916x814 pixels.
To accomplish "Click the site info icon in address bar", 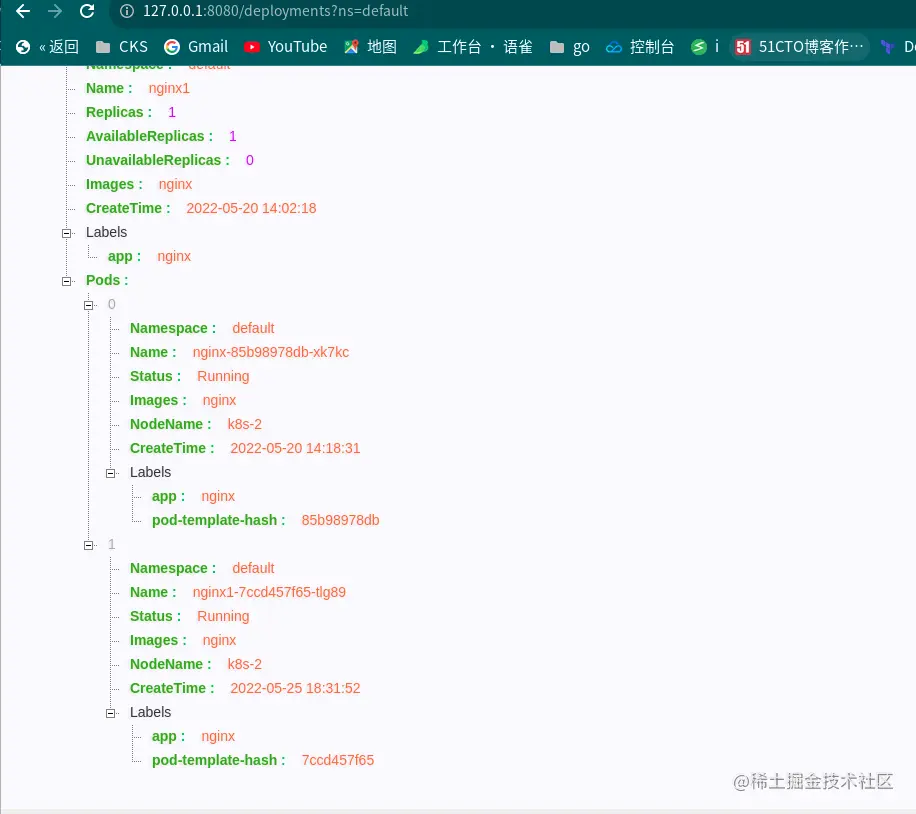I will pos(127,11).
